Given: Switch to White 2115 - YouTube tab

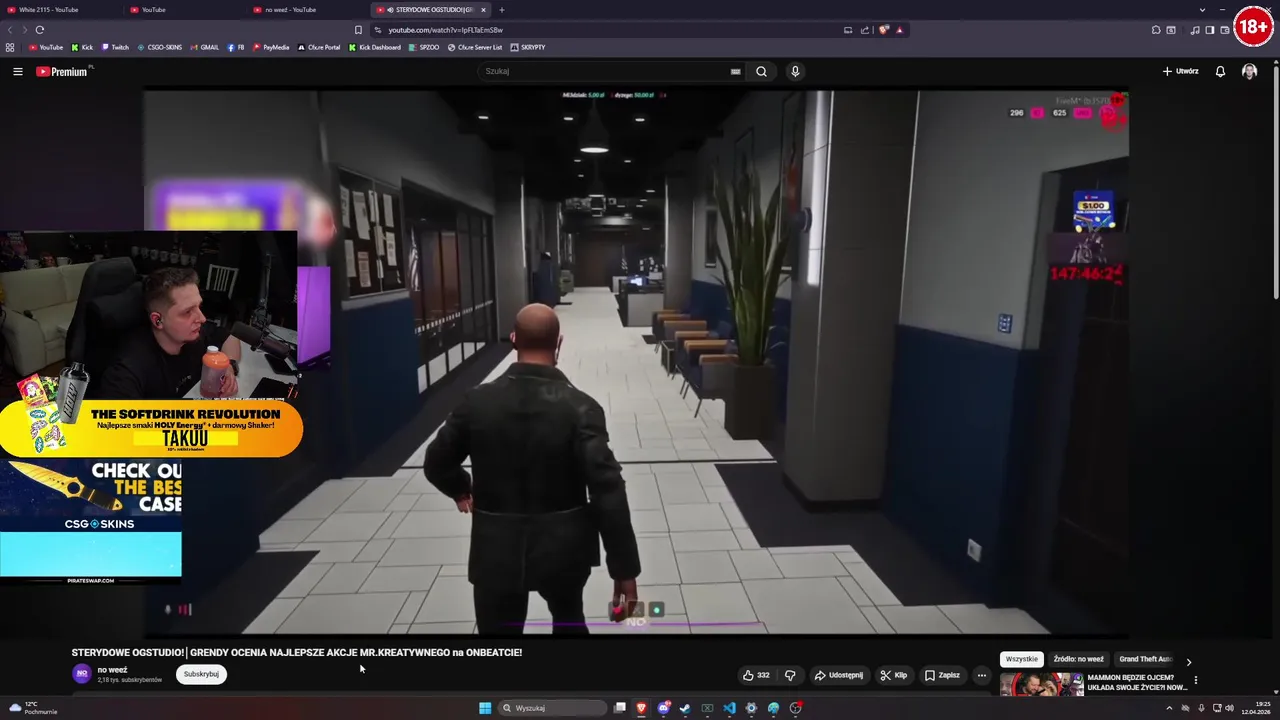Looking at the screenshot, I should point(62,10).
